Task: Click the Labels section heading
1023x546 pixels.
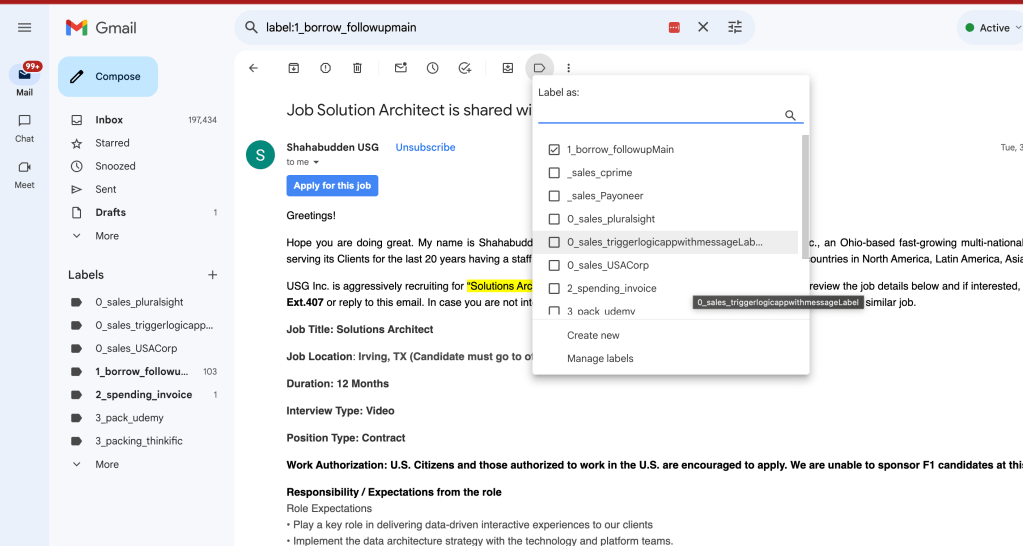Action: [x=85, y=275]
